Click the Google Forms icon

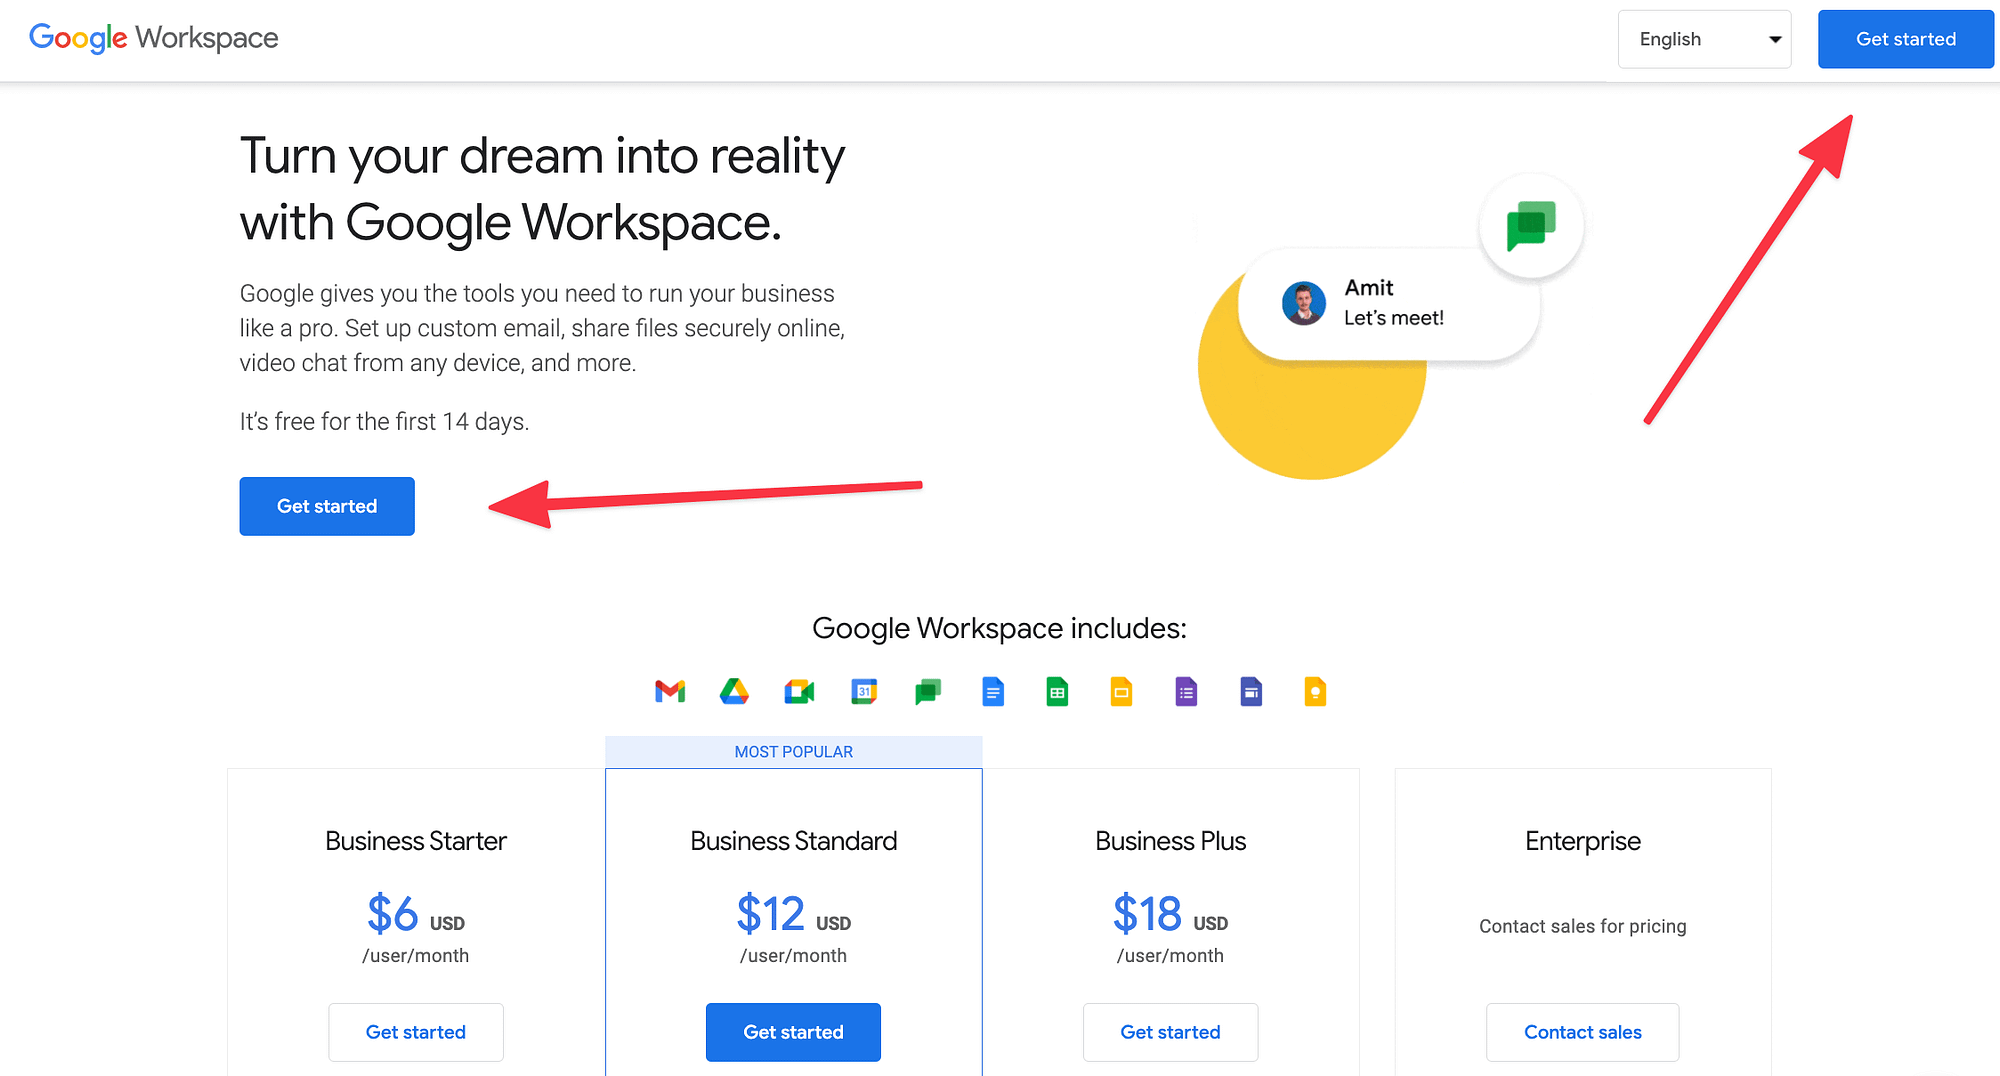pyautogui.click(x=1186, y=691)
